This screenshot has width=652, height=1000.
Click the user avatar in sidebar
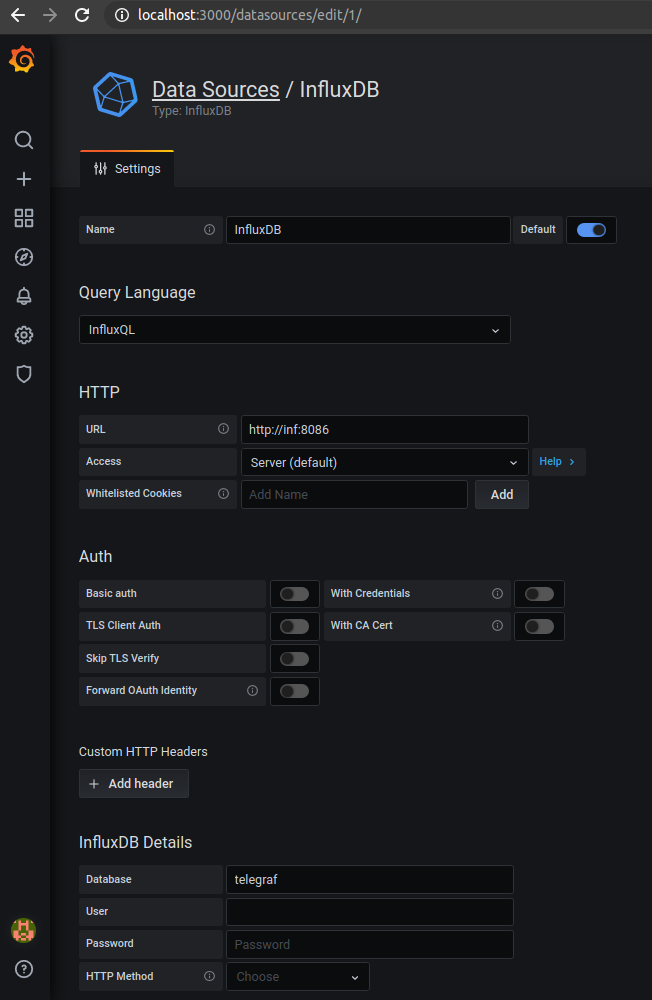24,930
